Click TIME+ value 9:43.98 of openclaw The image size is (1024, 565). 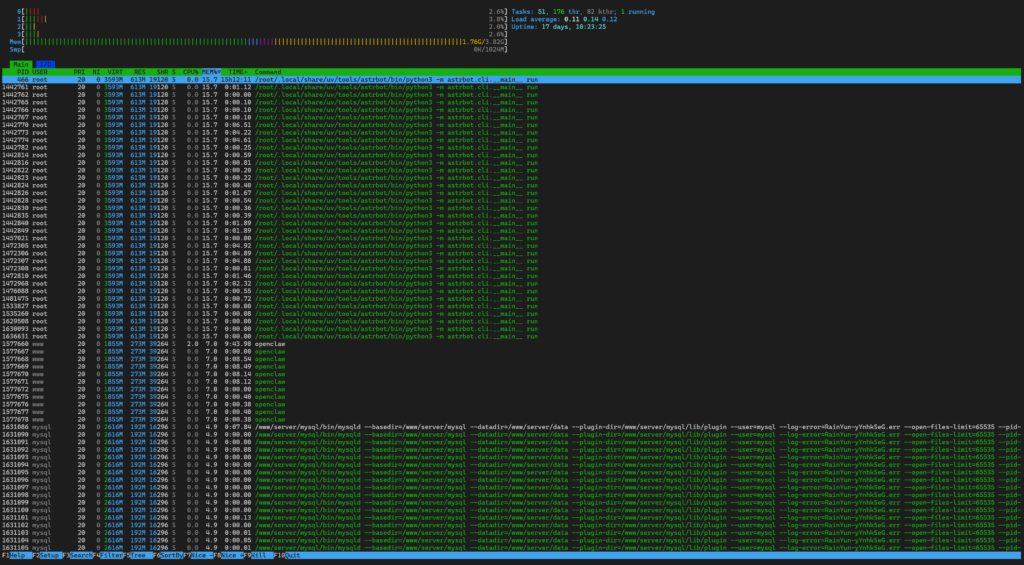pos(238,344)
